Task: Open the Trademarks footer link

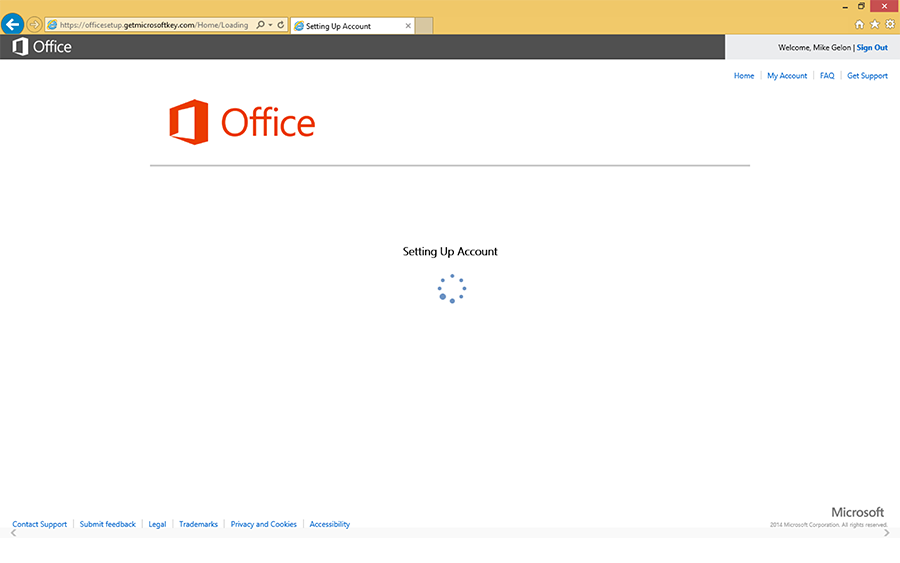Action: coord(198,524)
